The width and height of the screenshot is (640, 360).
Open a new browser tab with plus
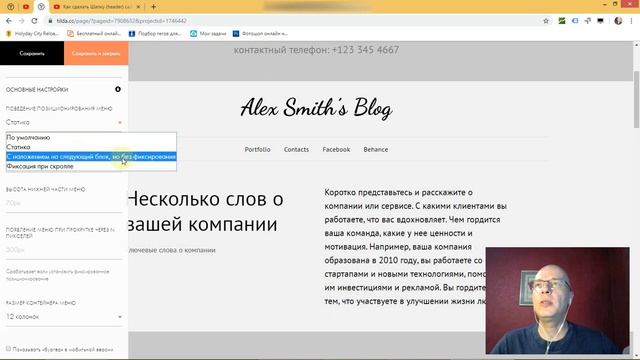(153, 7)
